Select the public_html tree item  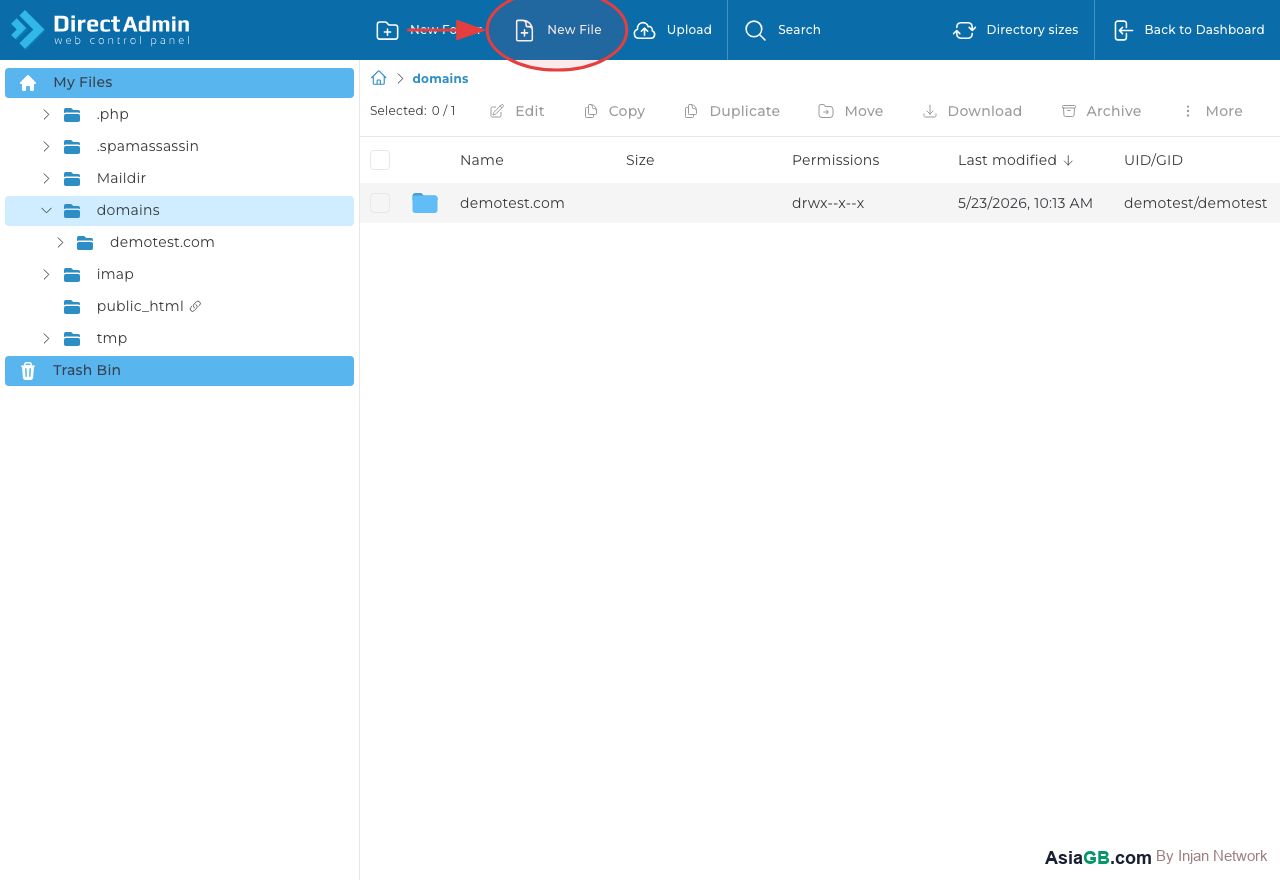click(x=140, y=307)
